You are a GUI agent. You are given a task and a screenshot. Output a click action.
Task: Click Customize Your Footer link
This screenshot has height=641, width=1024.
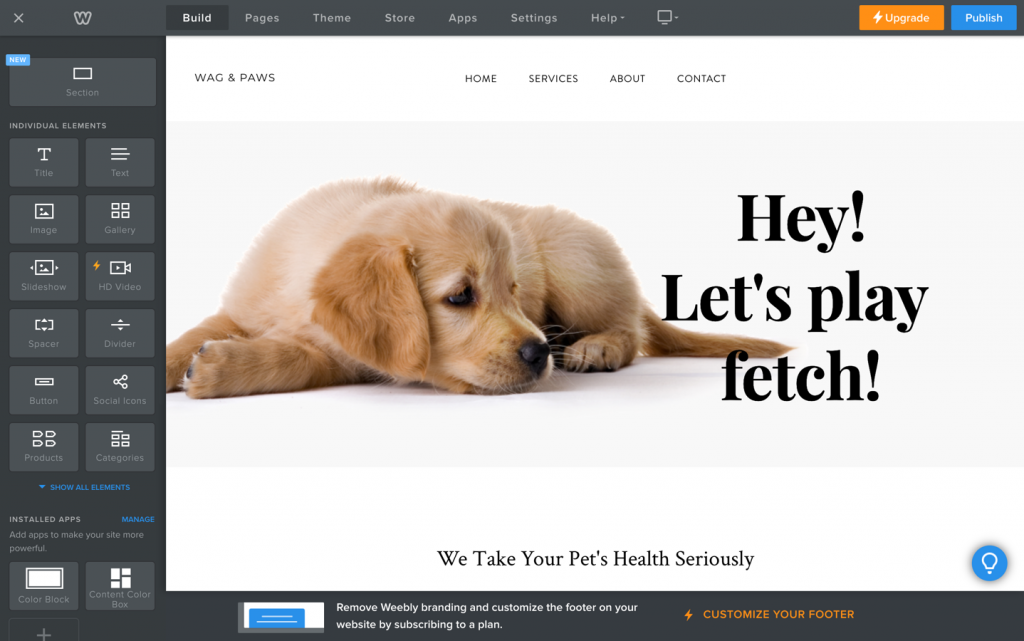pos(778,615)
